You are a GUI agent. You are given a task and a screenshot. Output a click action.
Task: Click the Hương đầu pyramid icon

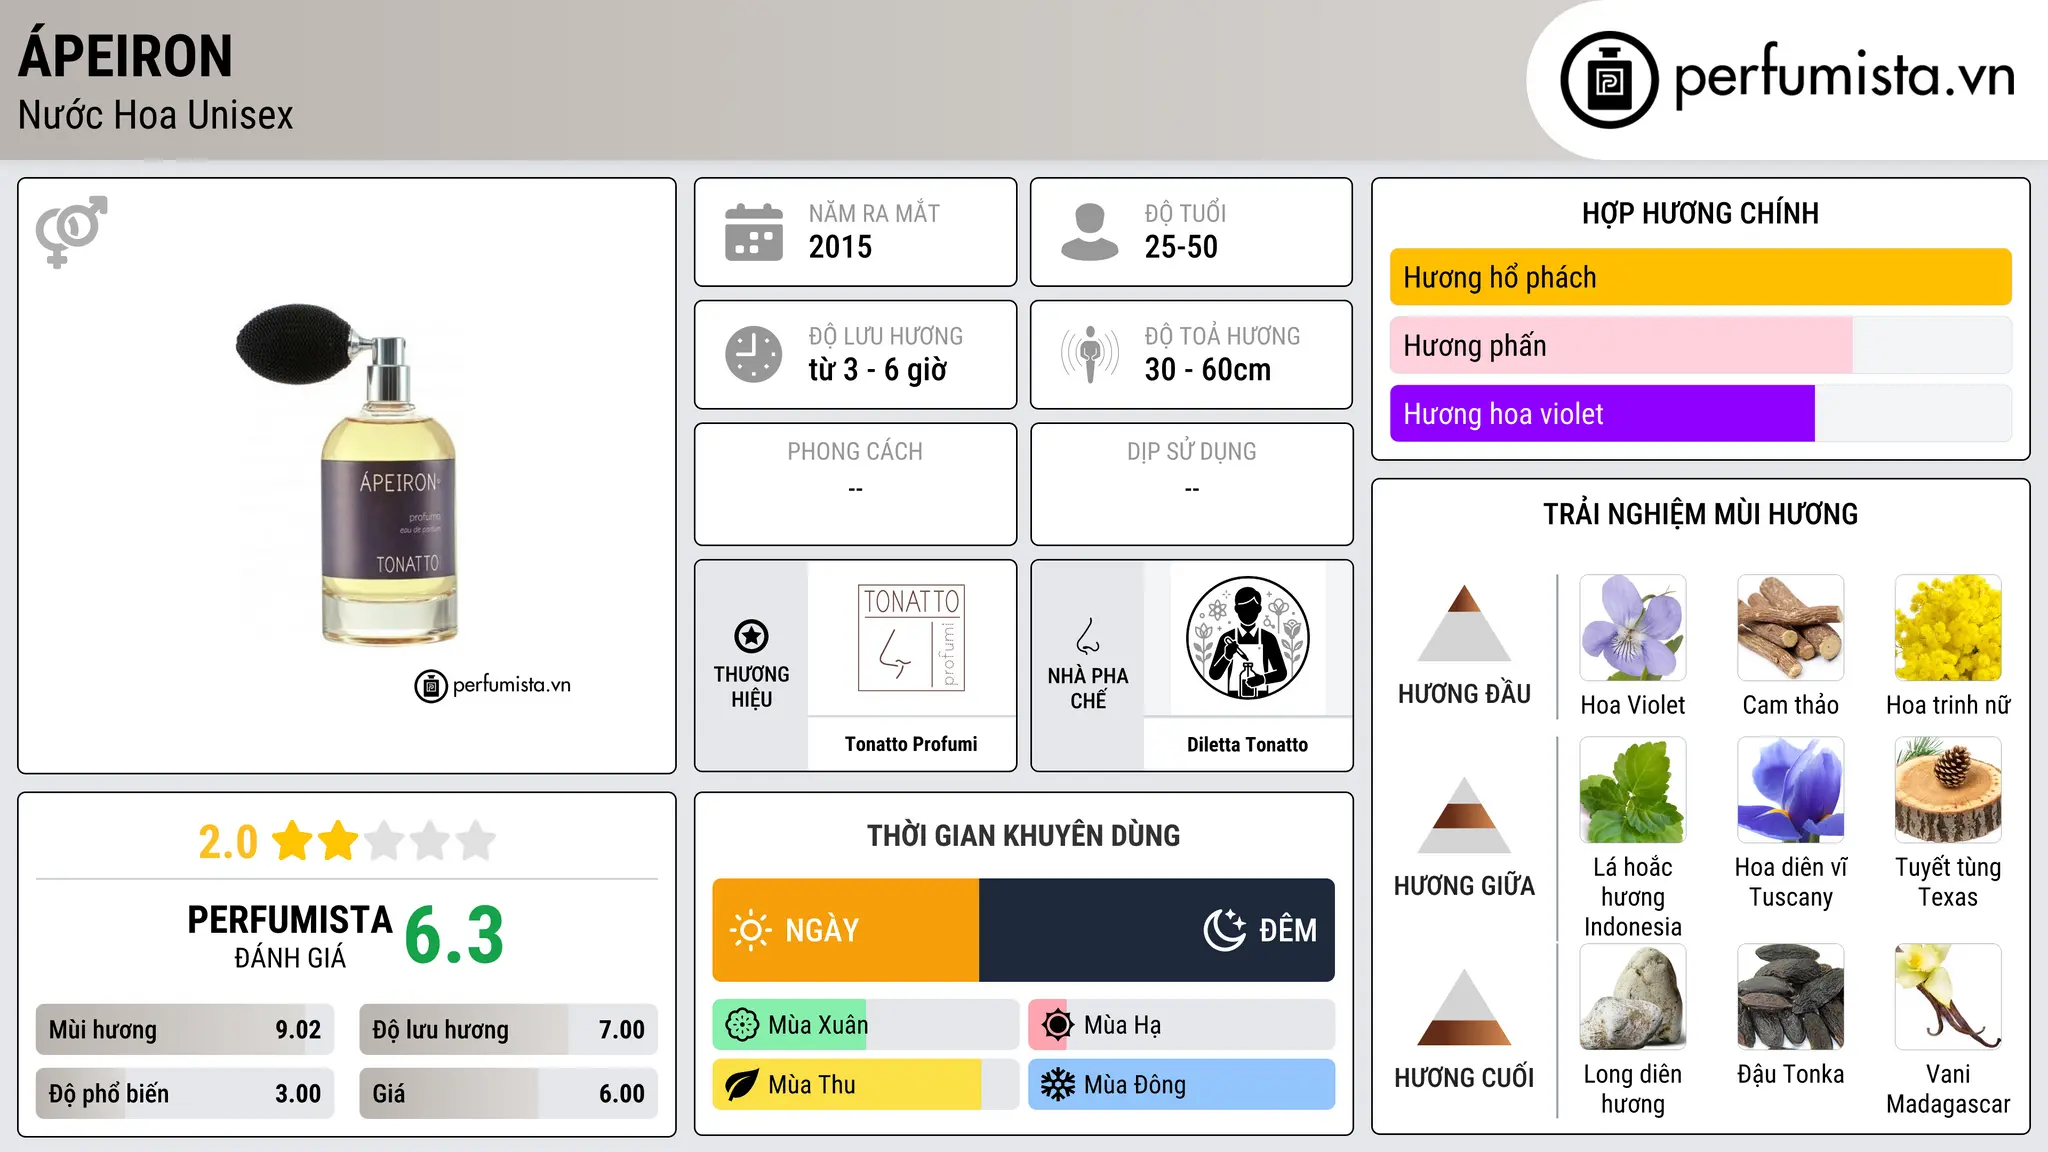(x=1464, y=623)
